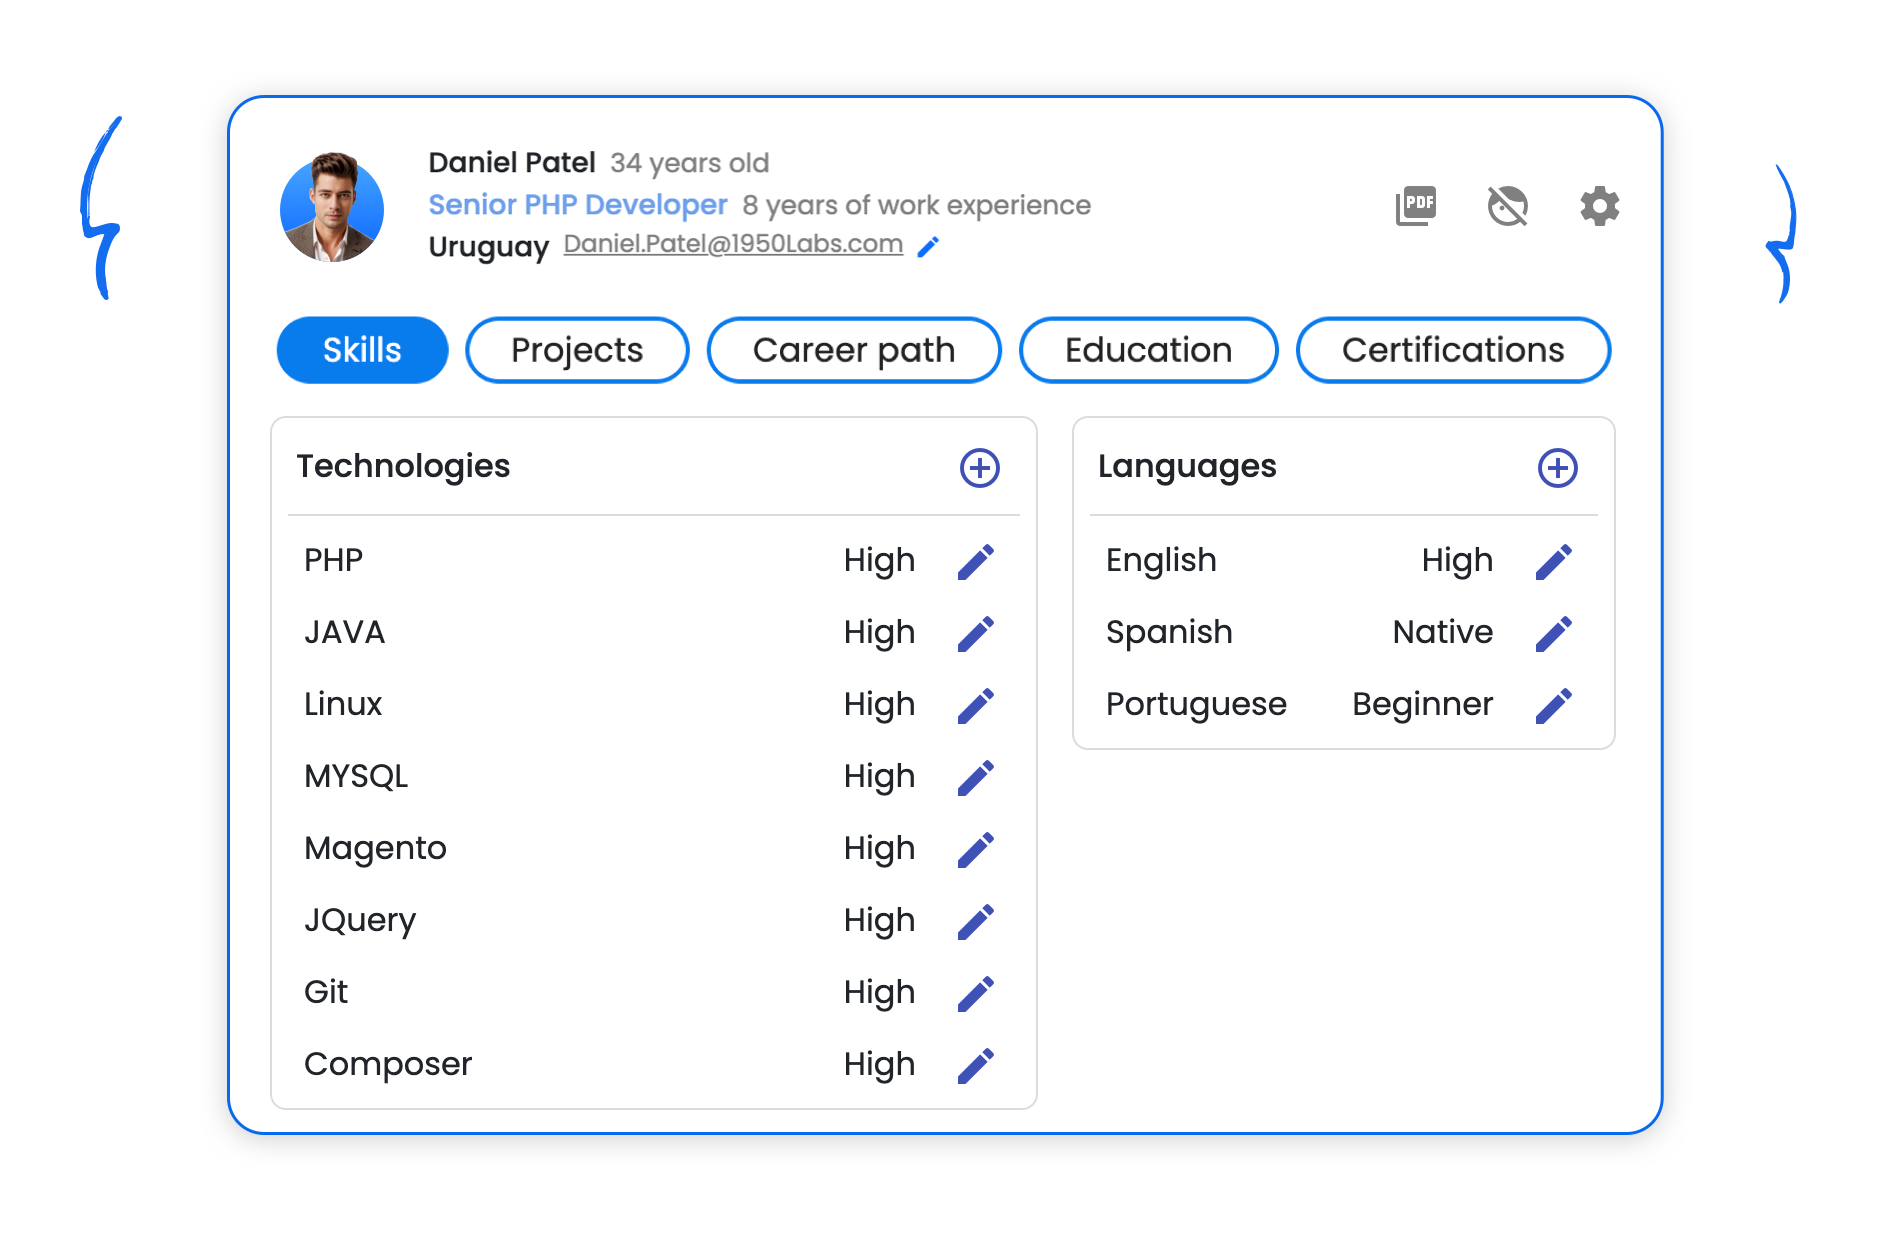
Task: Switch to the Projects tab
Action: (x=577, y=350)
